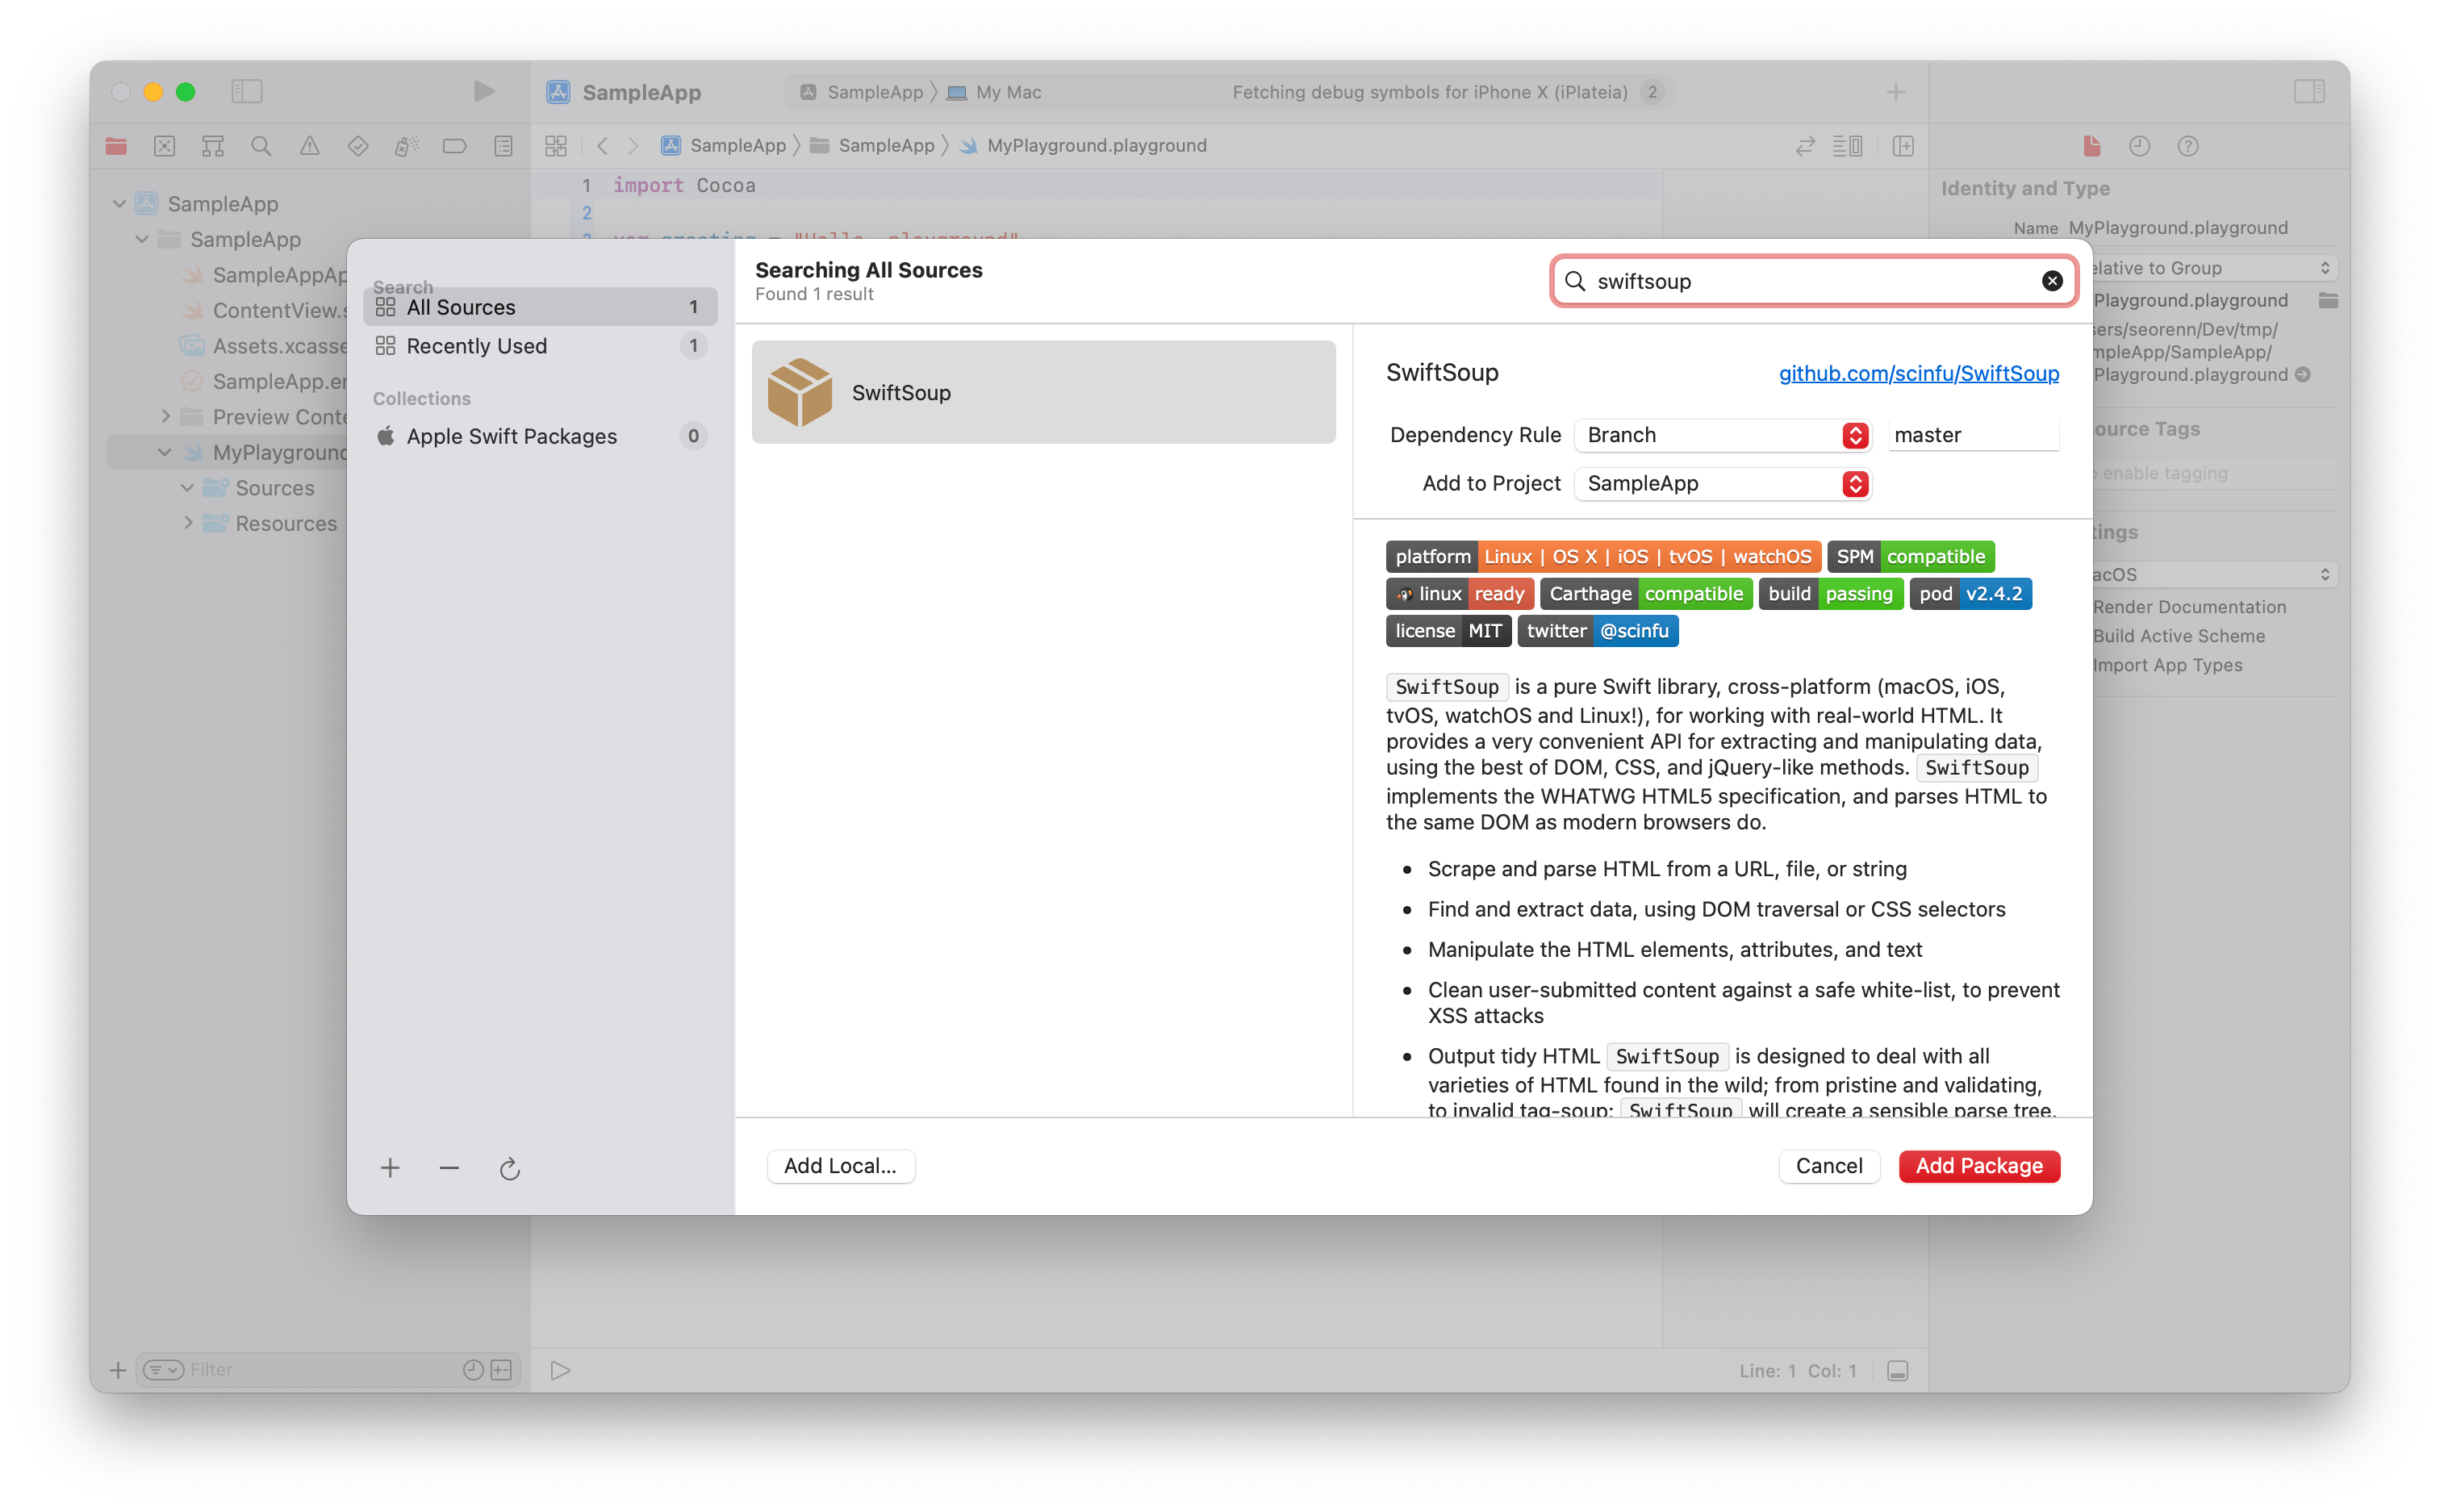Image resolution: width=2440 pixels, height=1512 pixels.
Task: Toggle the debug area at bottom right
Action: click(x=1897, y=1371)
